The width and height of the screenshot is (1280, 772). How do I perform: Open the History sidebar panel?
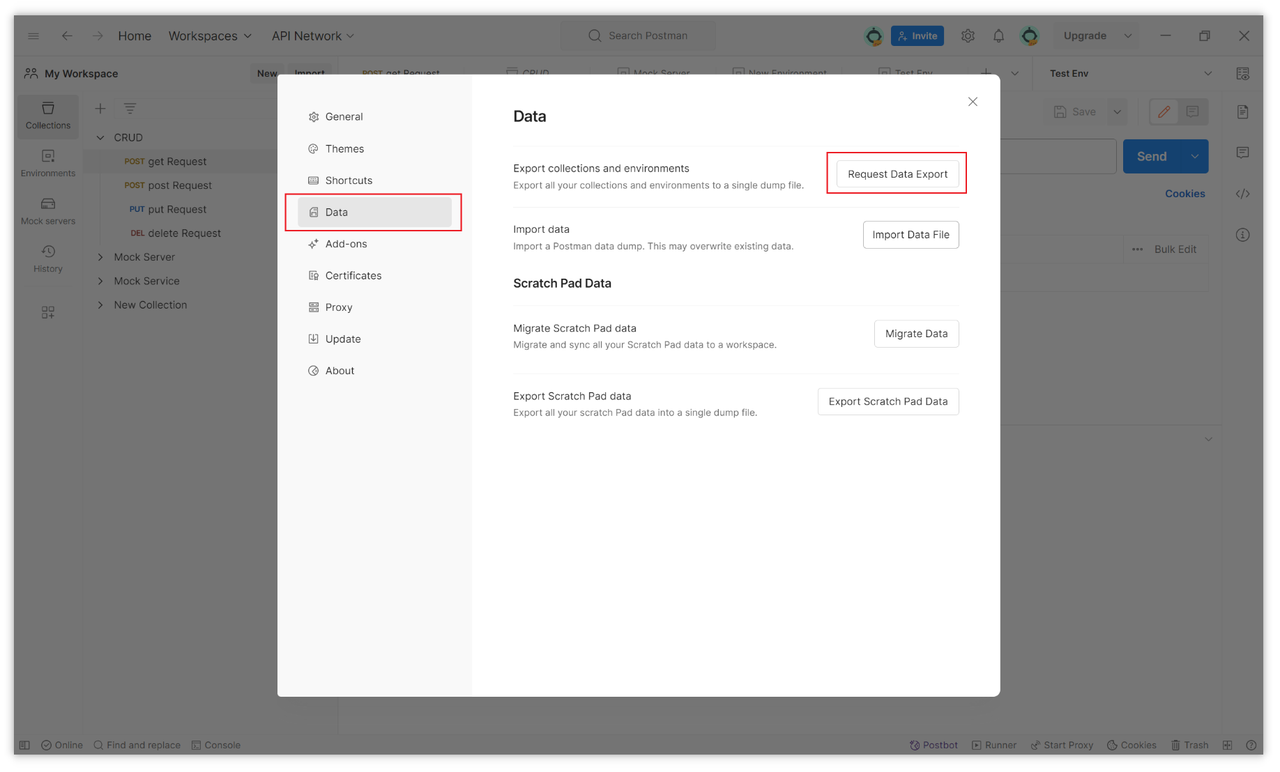pos(48,259)
